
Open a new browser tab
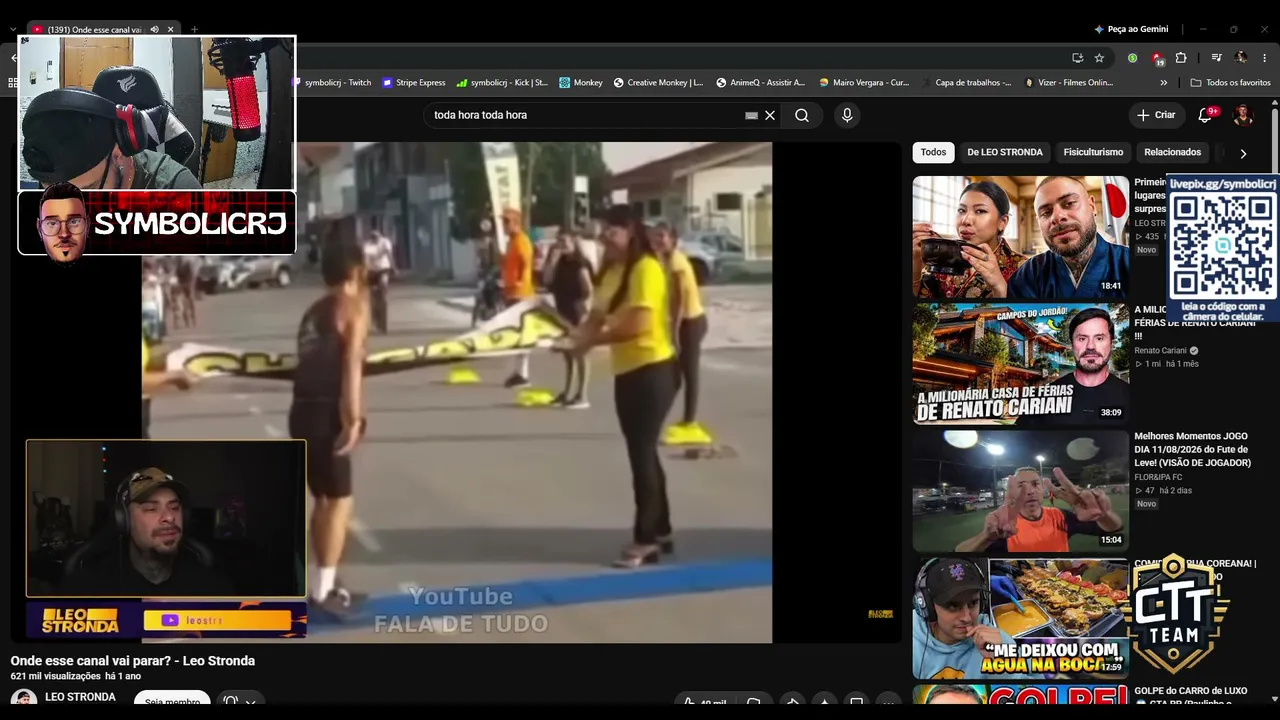click(194, 30)
